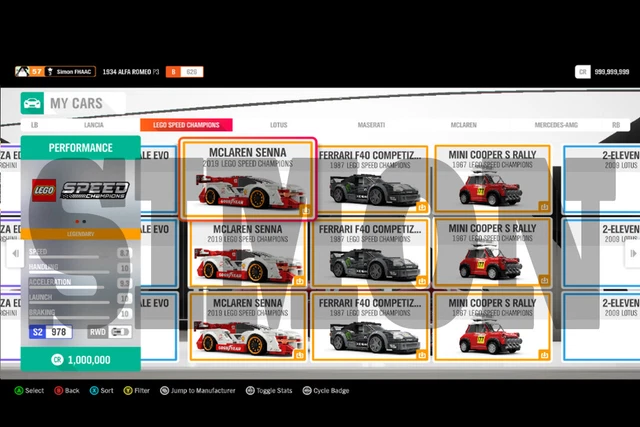
Task: Open the LANCIA manufacturer tab
Action: pos(94,125)
